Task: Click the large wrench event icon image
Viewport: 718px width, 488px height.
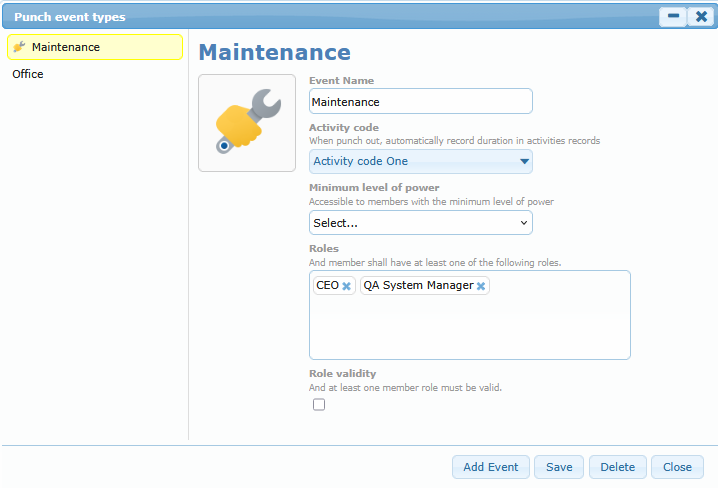Action: click(x=247, y=122)
